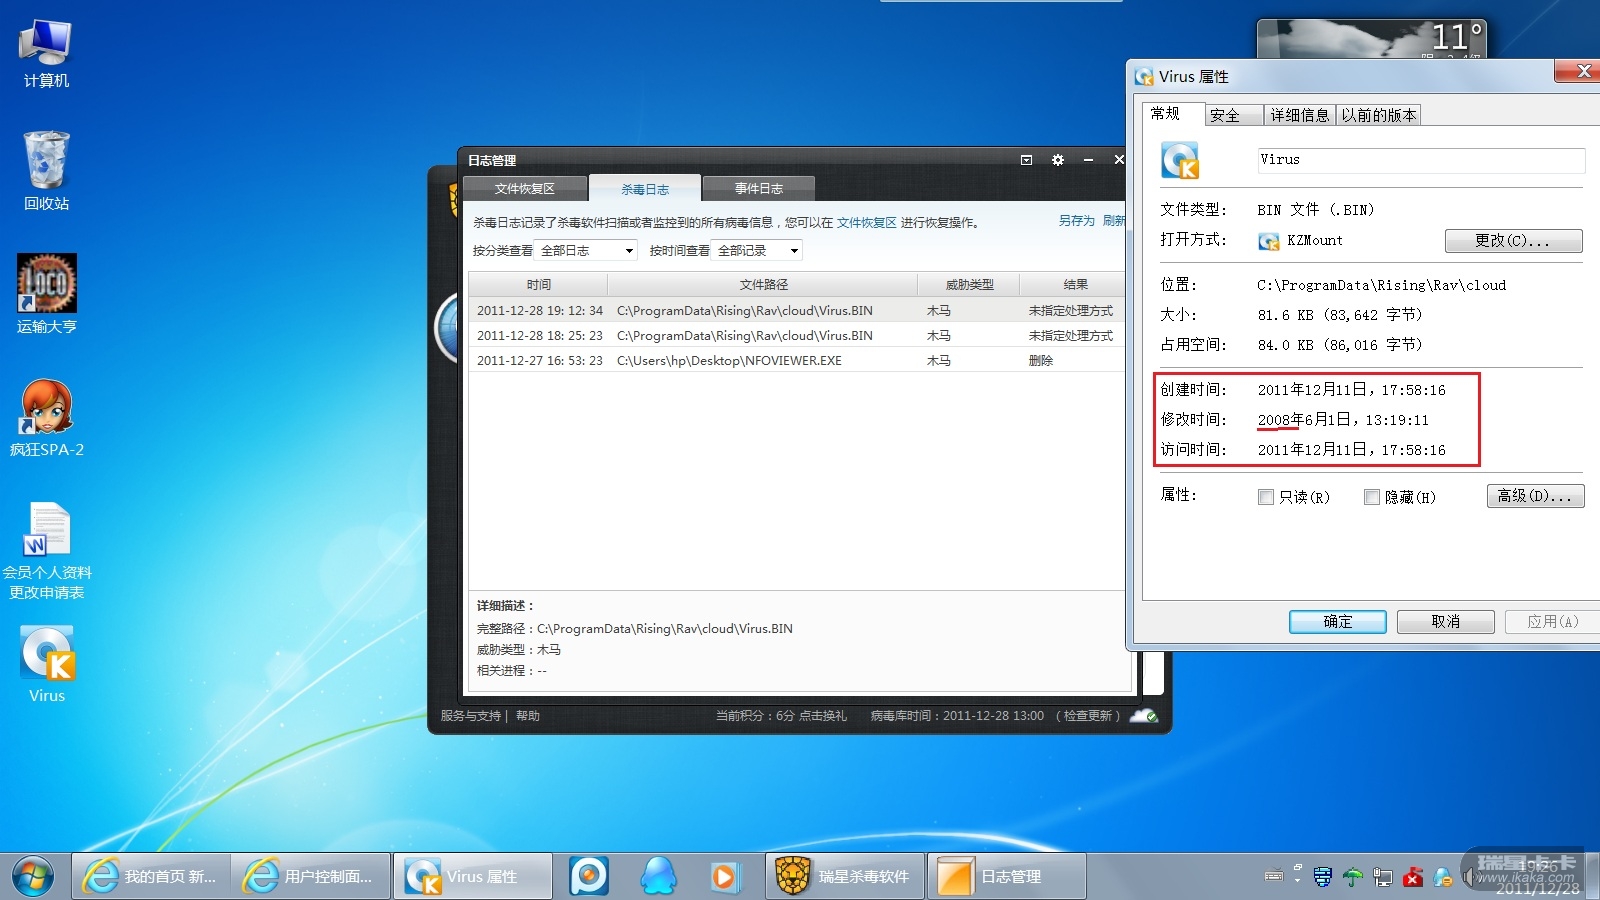
Task: Click the red X security tray icon
Action: 1413,877
